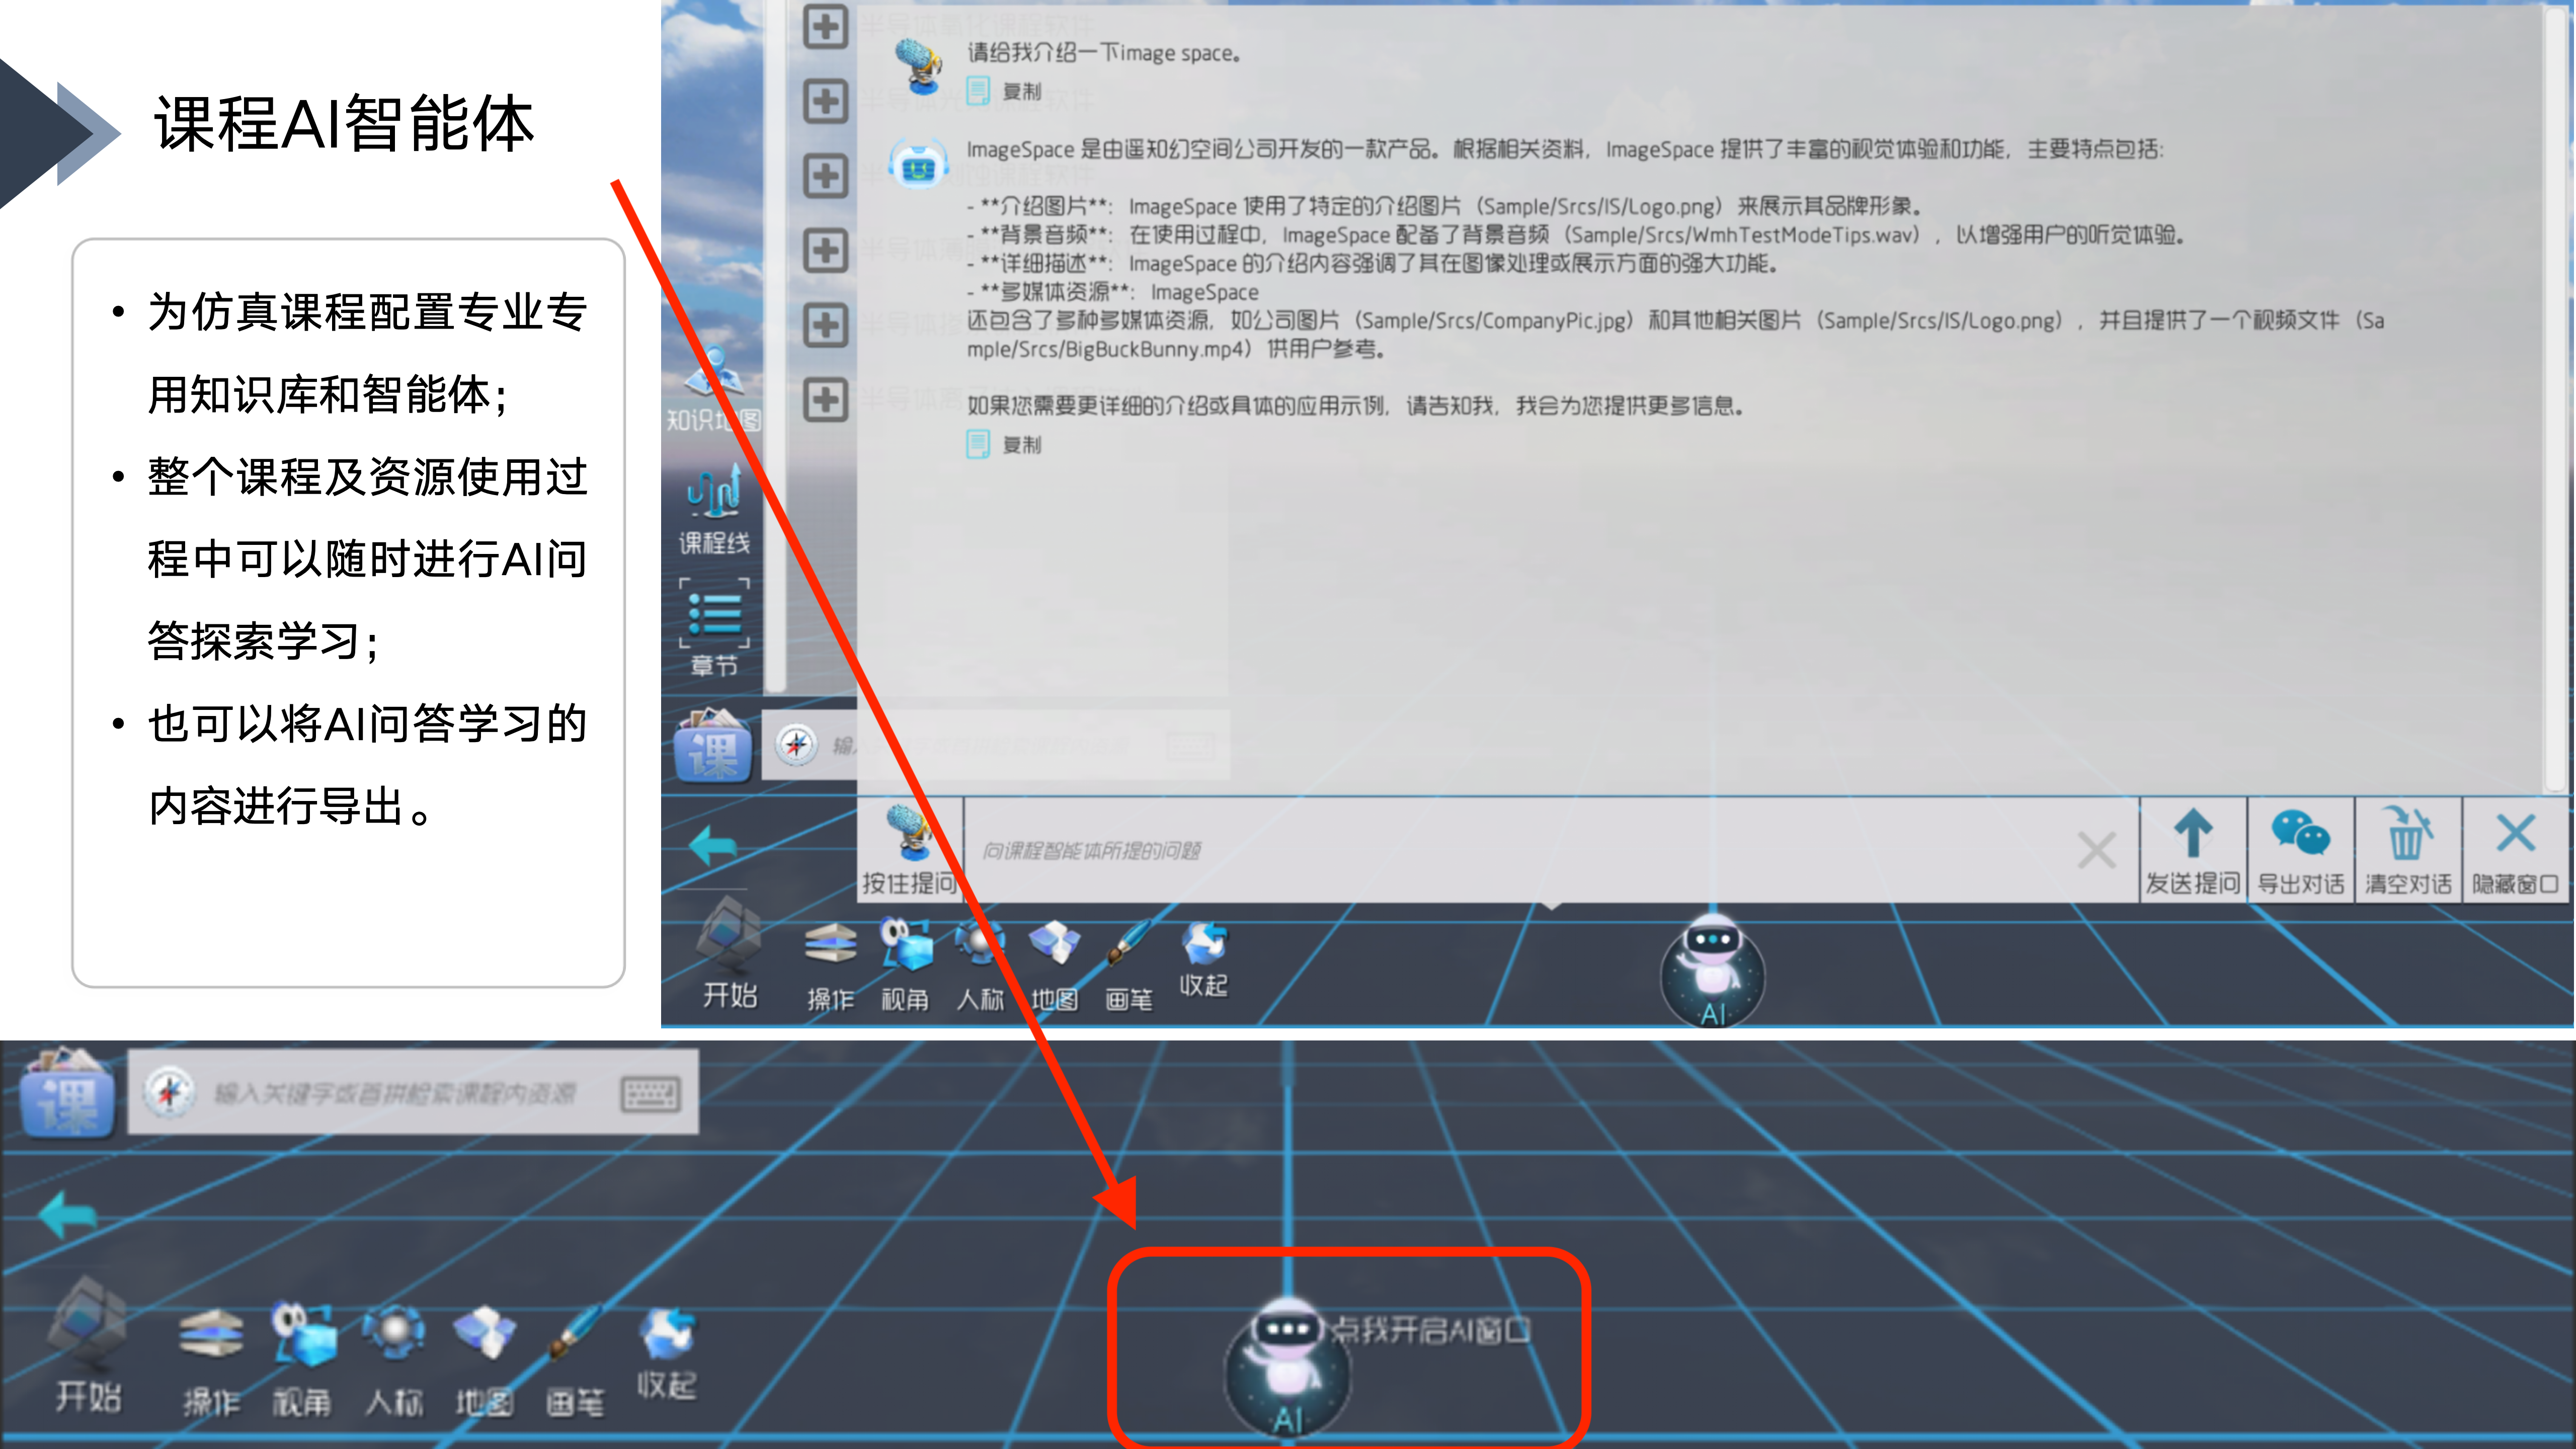2576x1449 pixels.
Task: Hold the 按住提问 voice question button
Action: point(909,850)
